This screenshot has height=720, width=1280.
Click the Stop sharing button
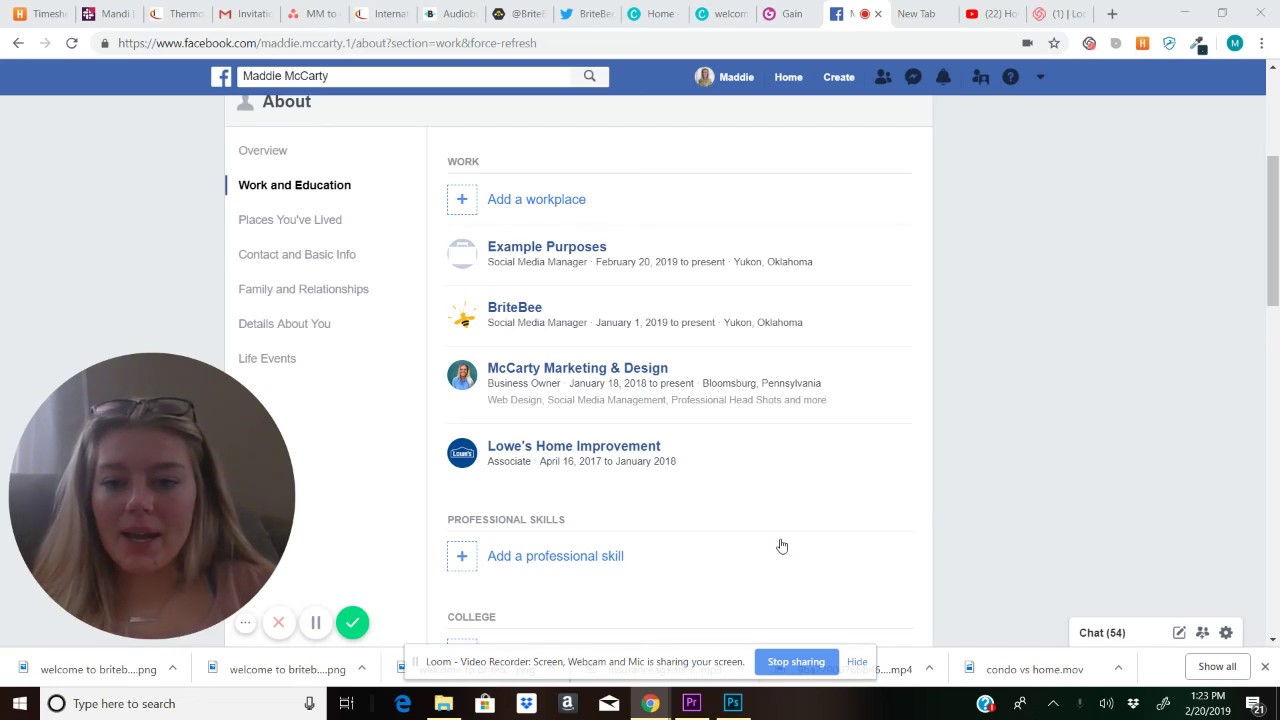[x=796, y=662]
